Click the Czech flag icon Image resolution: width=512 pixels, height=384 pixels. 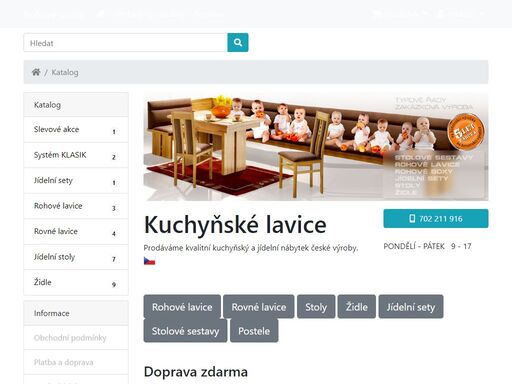(x=149, y=261)
